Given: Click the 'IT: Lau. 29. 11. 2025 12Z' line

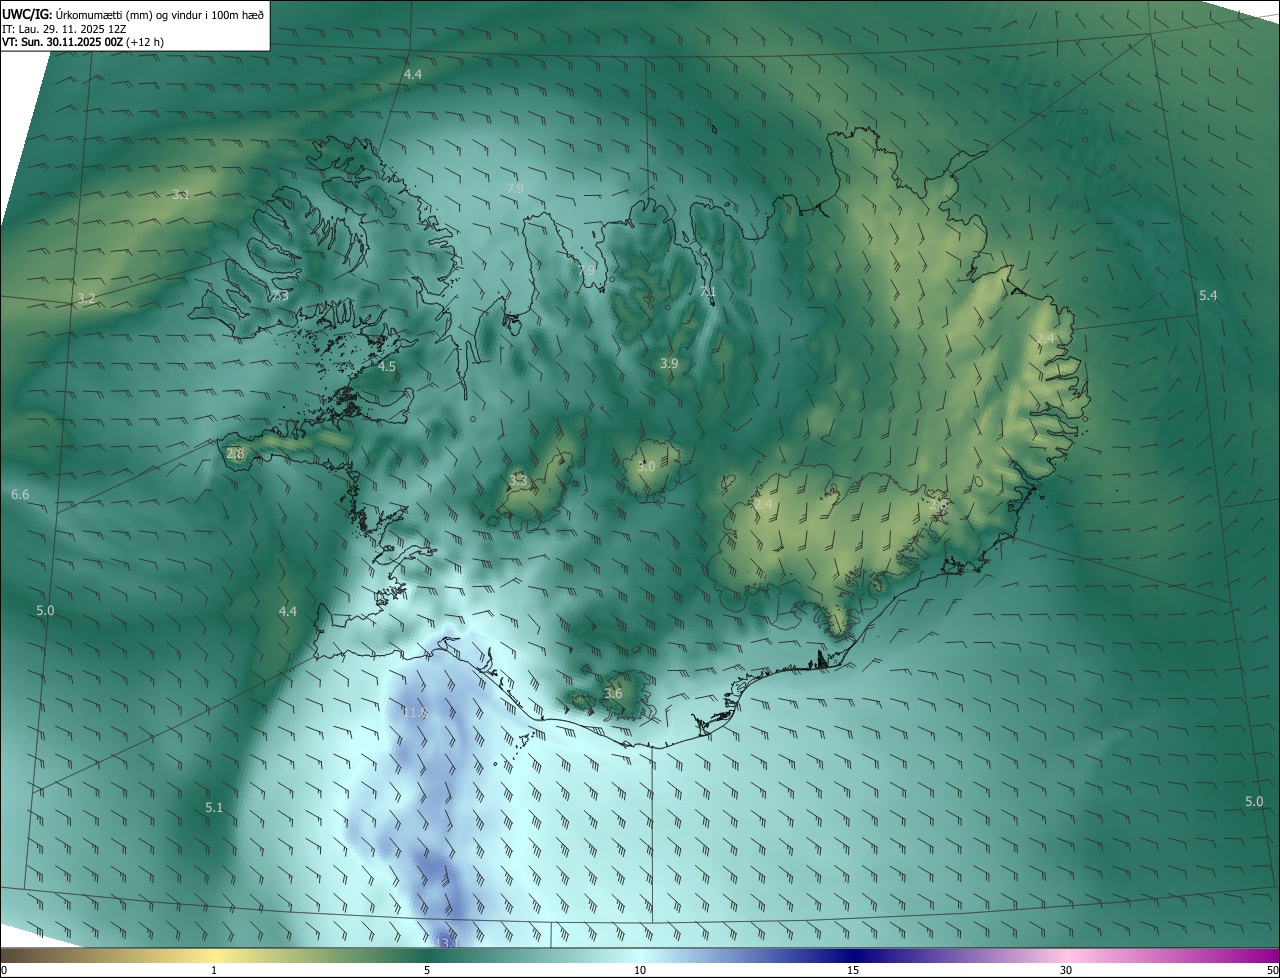Looking at the screenshot, I should (64, 29).
